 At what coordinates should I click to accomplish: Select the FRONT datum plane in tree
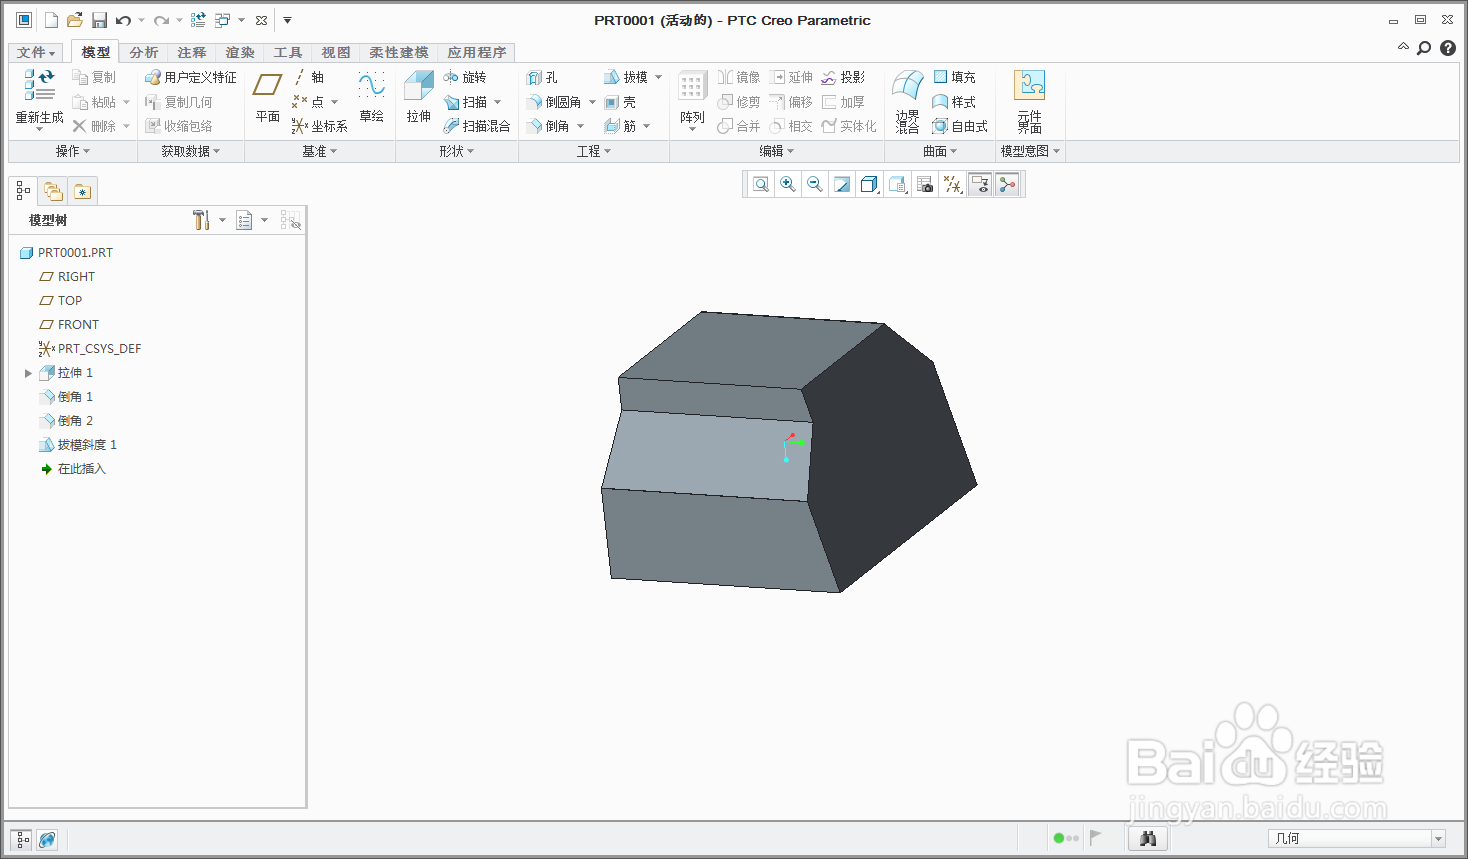point(69,325)
